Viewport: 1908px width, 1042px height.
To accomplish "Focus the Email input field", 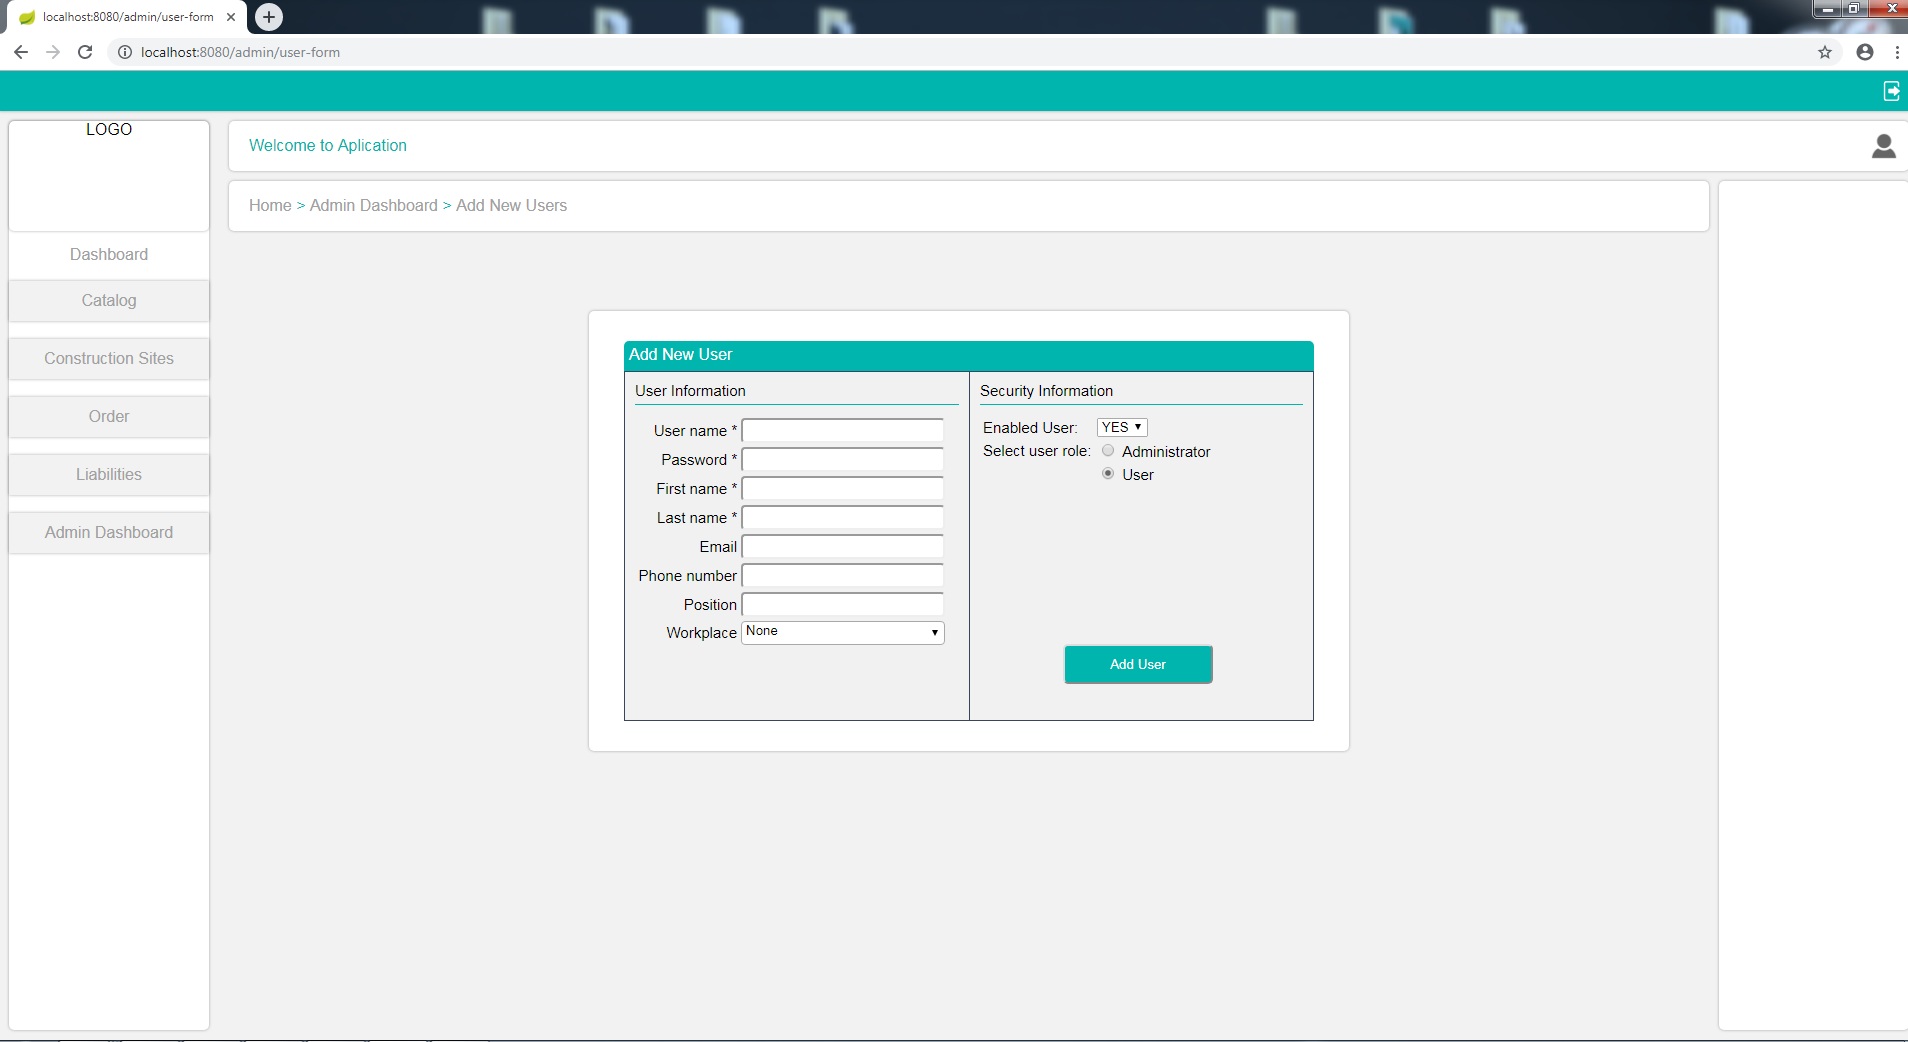I will [843, 546].
